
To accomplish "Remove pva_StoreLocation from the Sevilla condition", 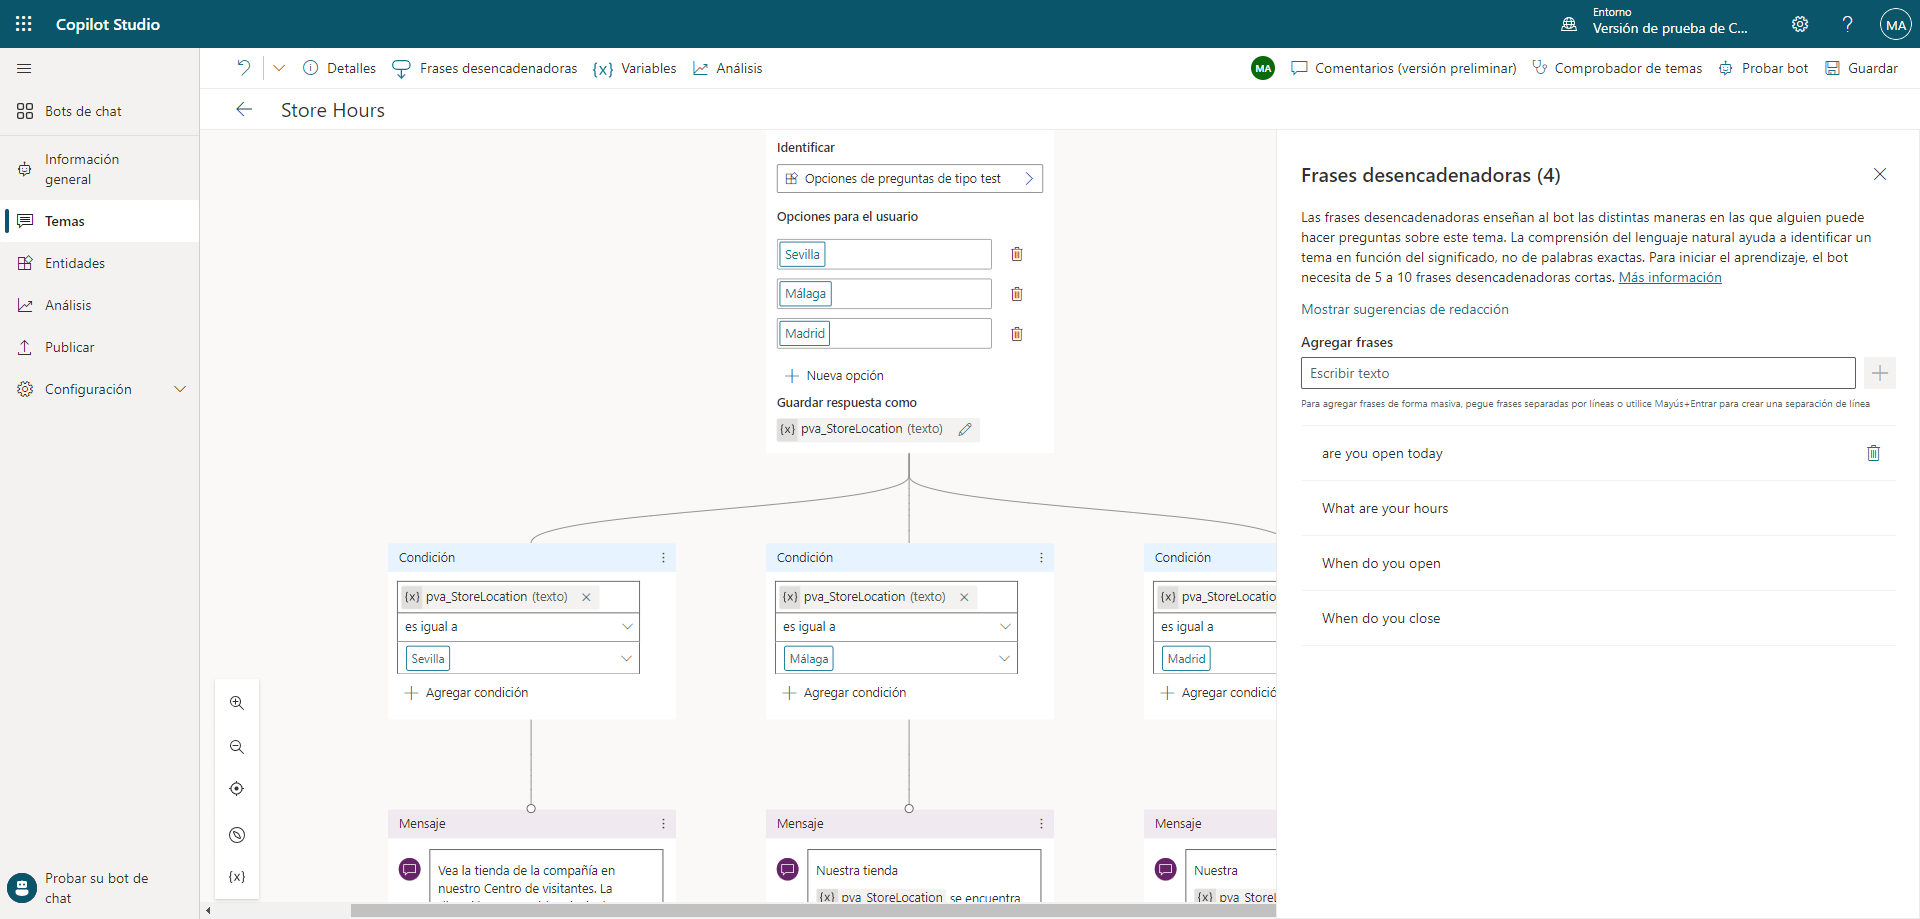I will [x=587, y=597].
